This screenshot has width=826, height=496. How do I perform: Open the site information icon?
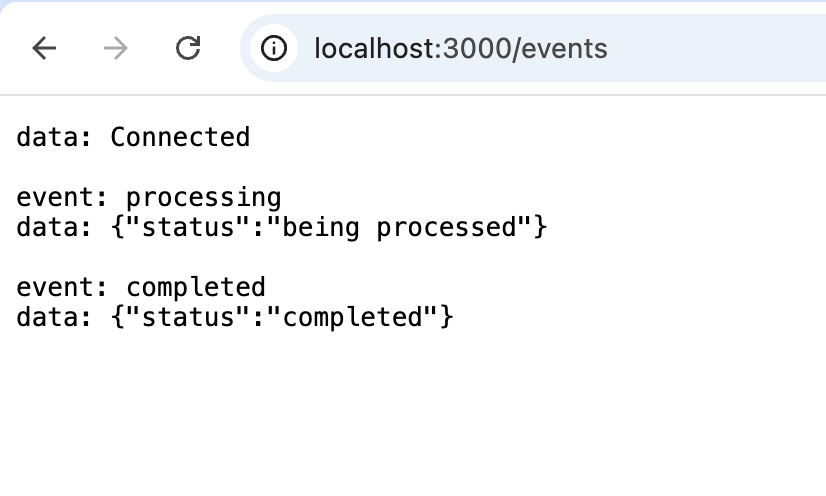tap(274, 48)
